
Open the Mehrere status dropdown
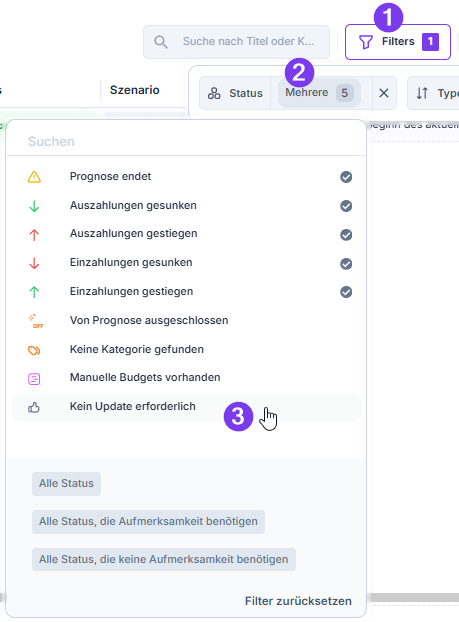click(319, 93)
